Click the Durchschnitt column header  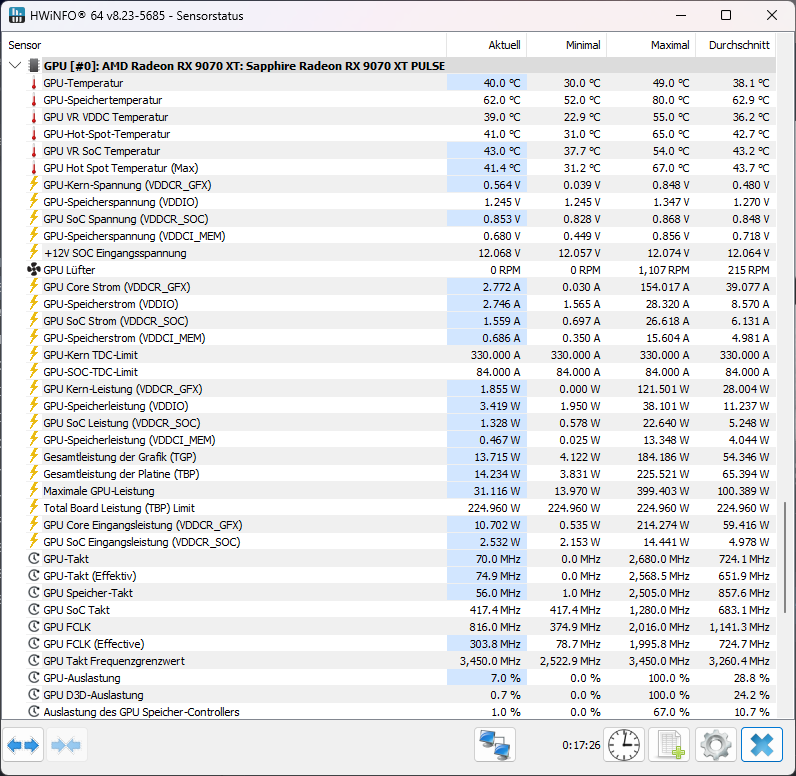(x=736, y=45)
